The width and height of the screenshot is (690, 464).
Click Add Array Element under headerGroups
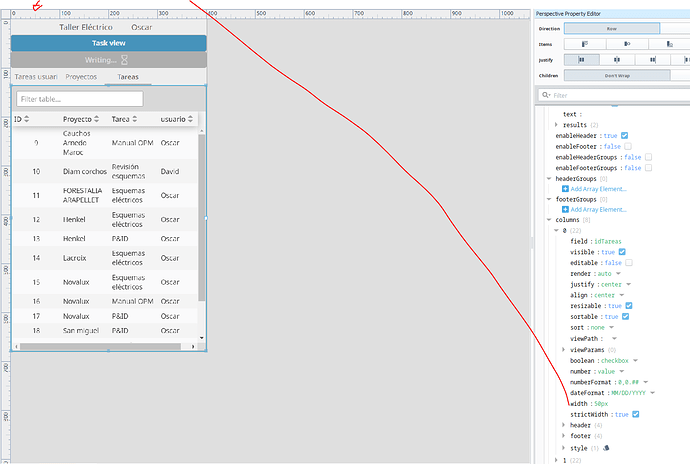point(598,189)
